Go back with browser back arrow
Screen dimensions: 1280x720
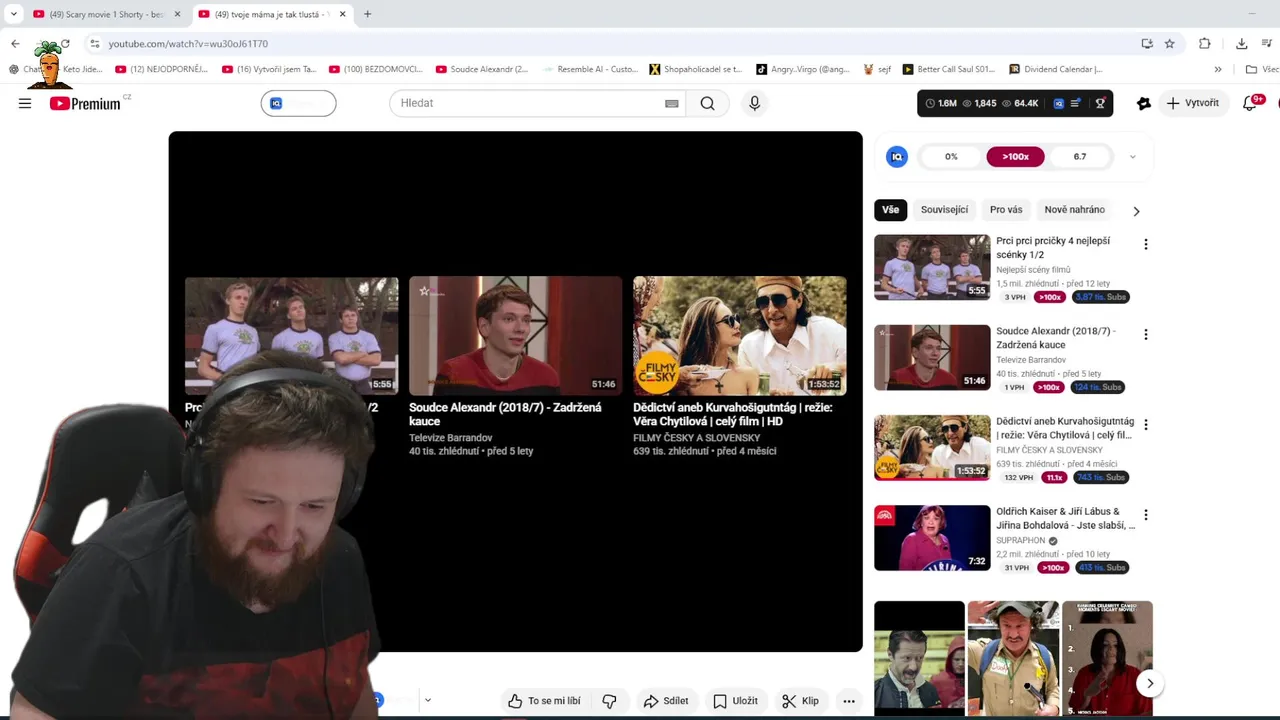click(15, 44)
